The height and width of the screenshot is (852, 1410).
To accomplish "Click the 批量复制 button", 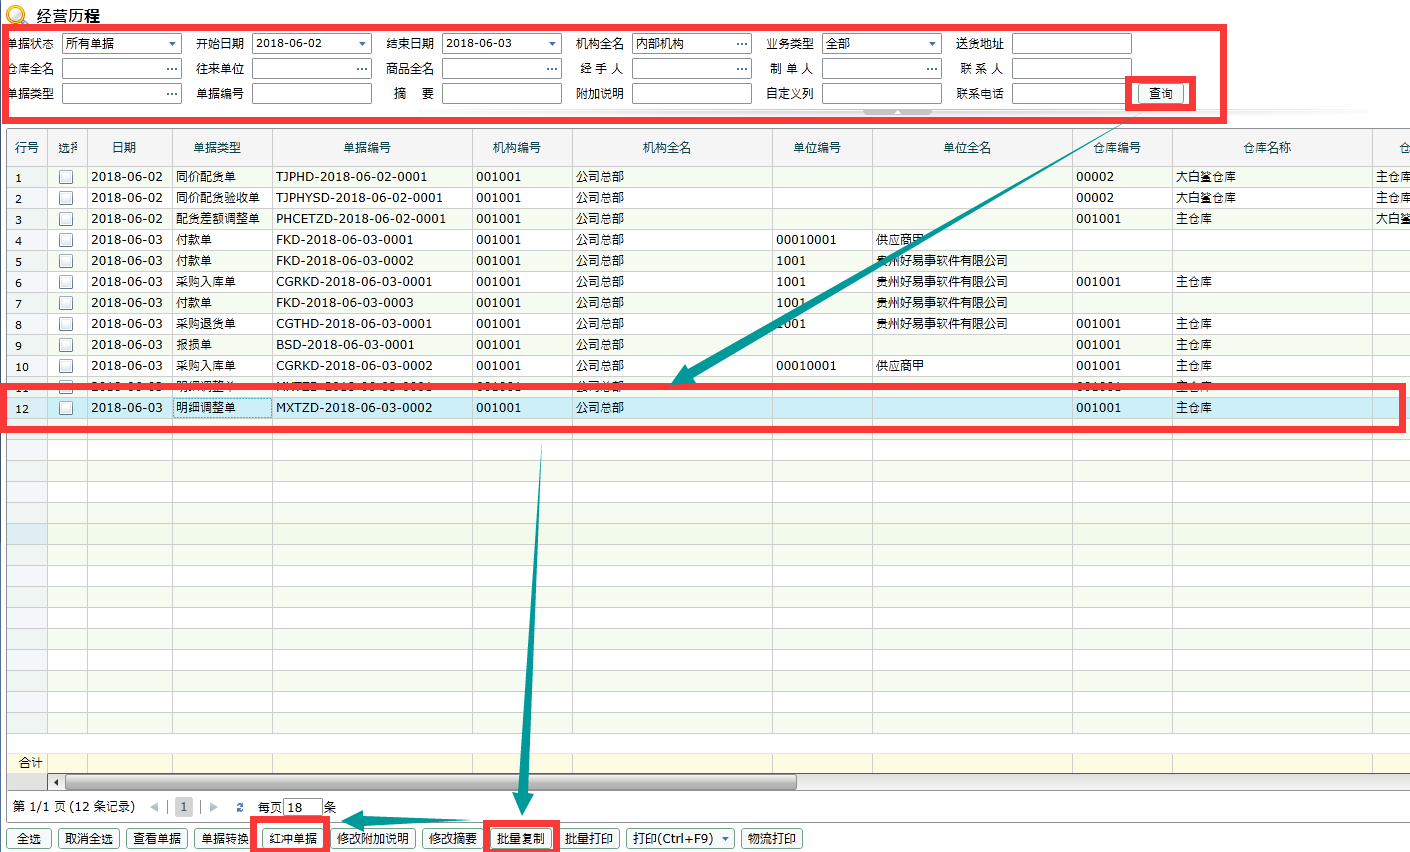I will click(521, 839).
